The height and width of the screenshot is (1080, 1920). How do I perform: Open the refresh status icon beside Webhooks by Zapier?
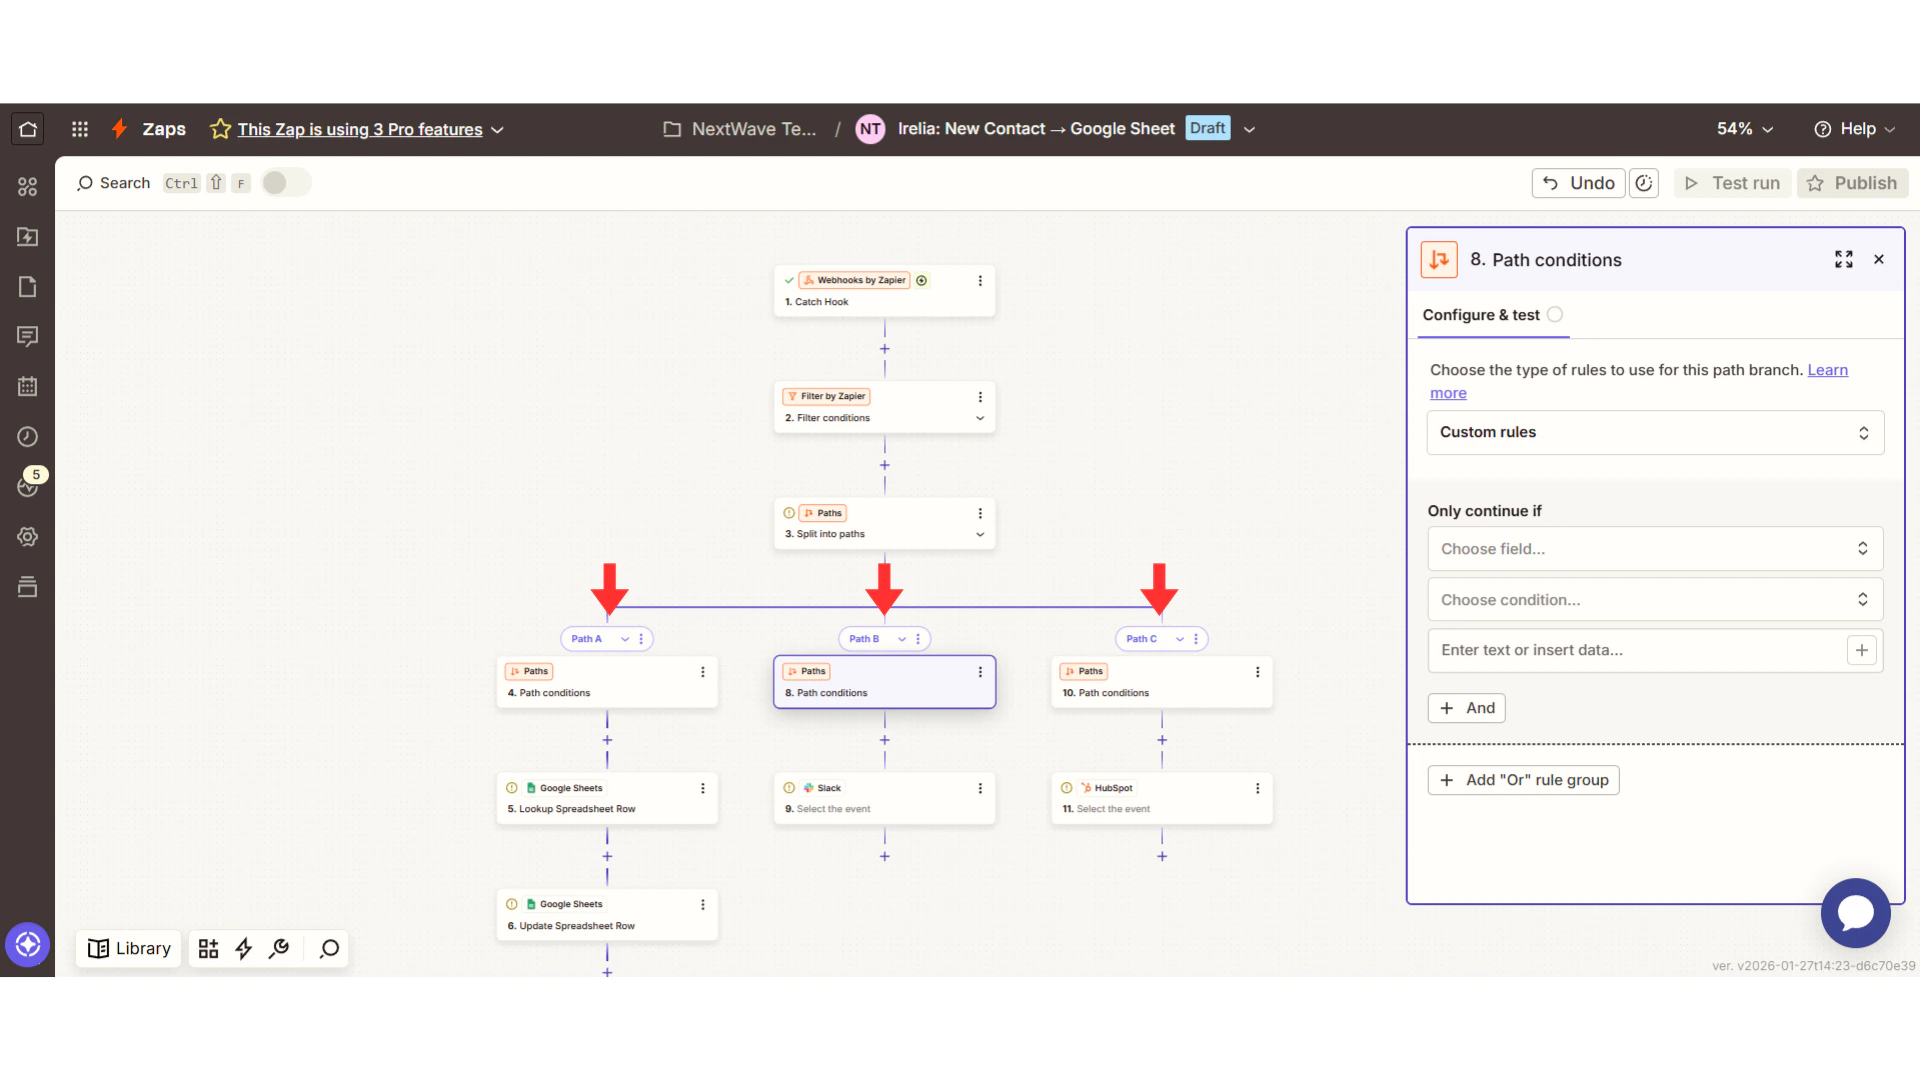(922, 280)
